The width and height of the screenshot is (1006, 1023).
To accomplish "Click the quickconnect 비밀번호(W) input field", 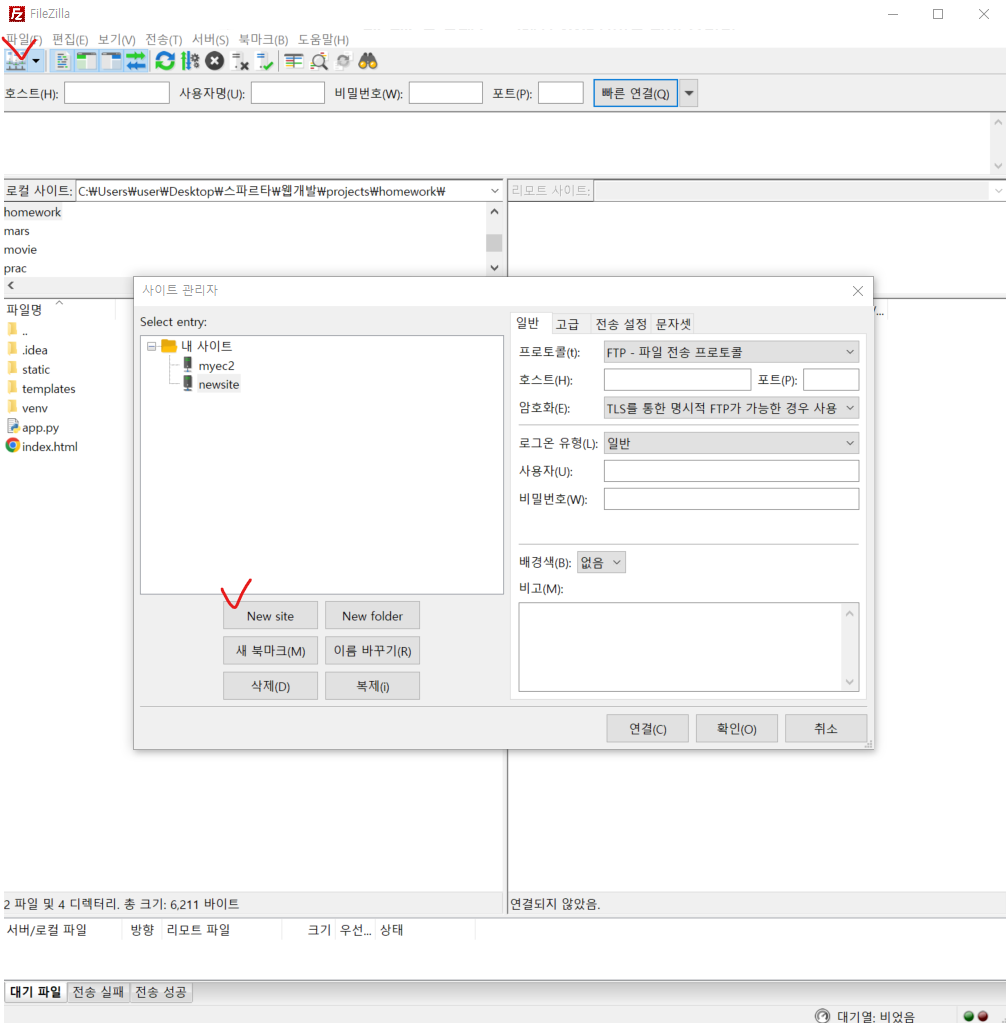I will coord(446,93).
